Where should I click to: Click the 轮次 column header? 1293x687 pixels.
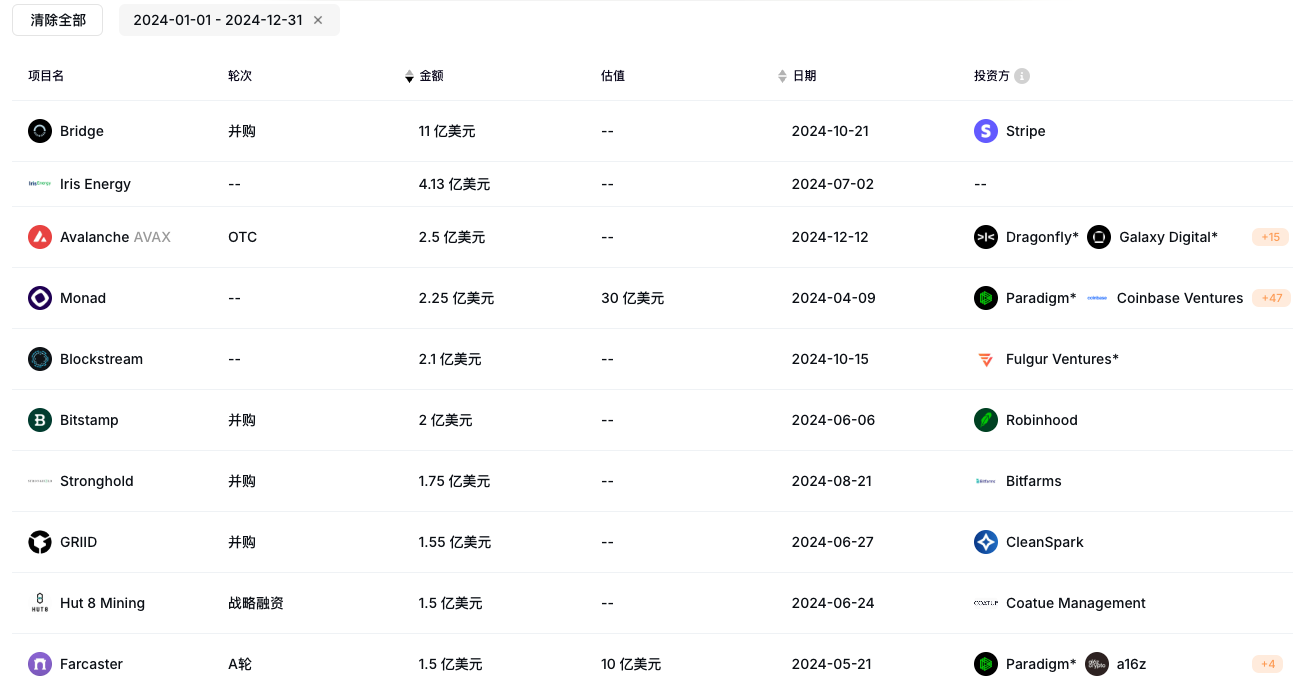click(x=240, y=76)
